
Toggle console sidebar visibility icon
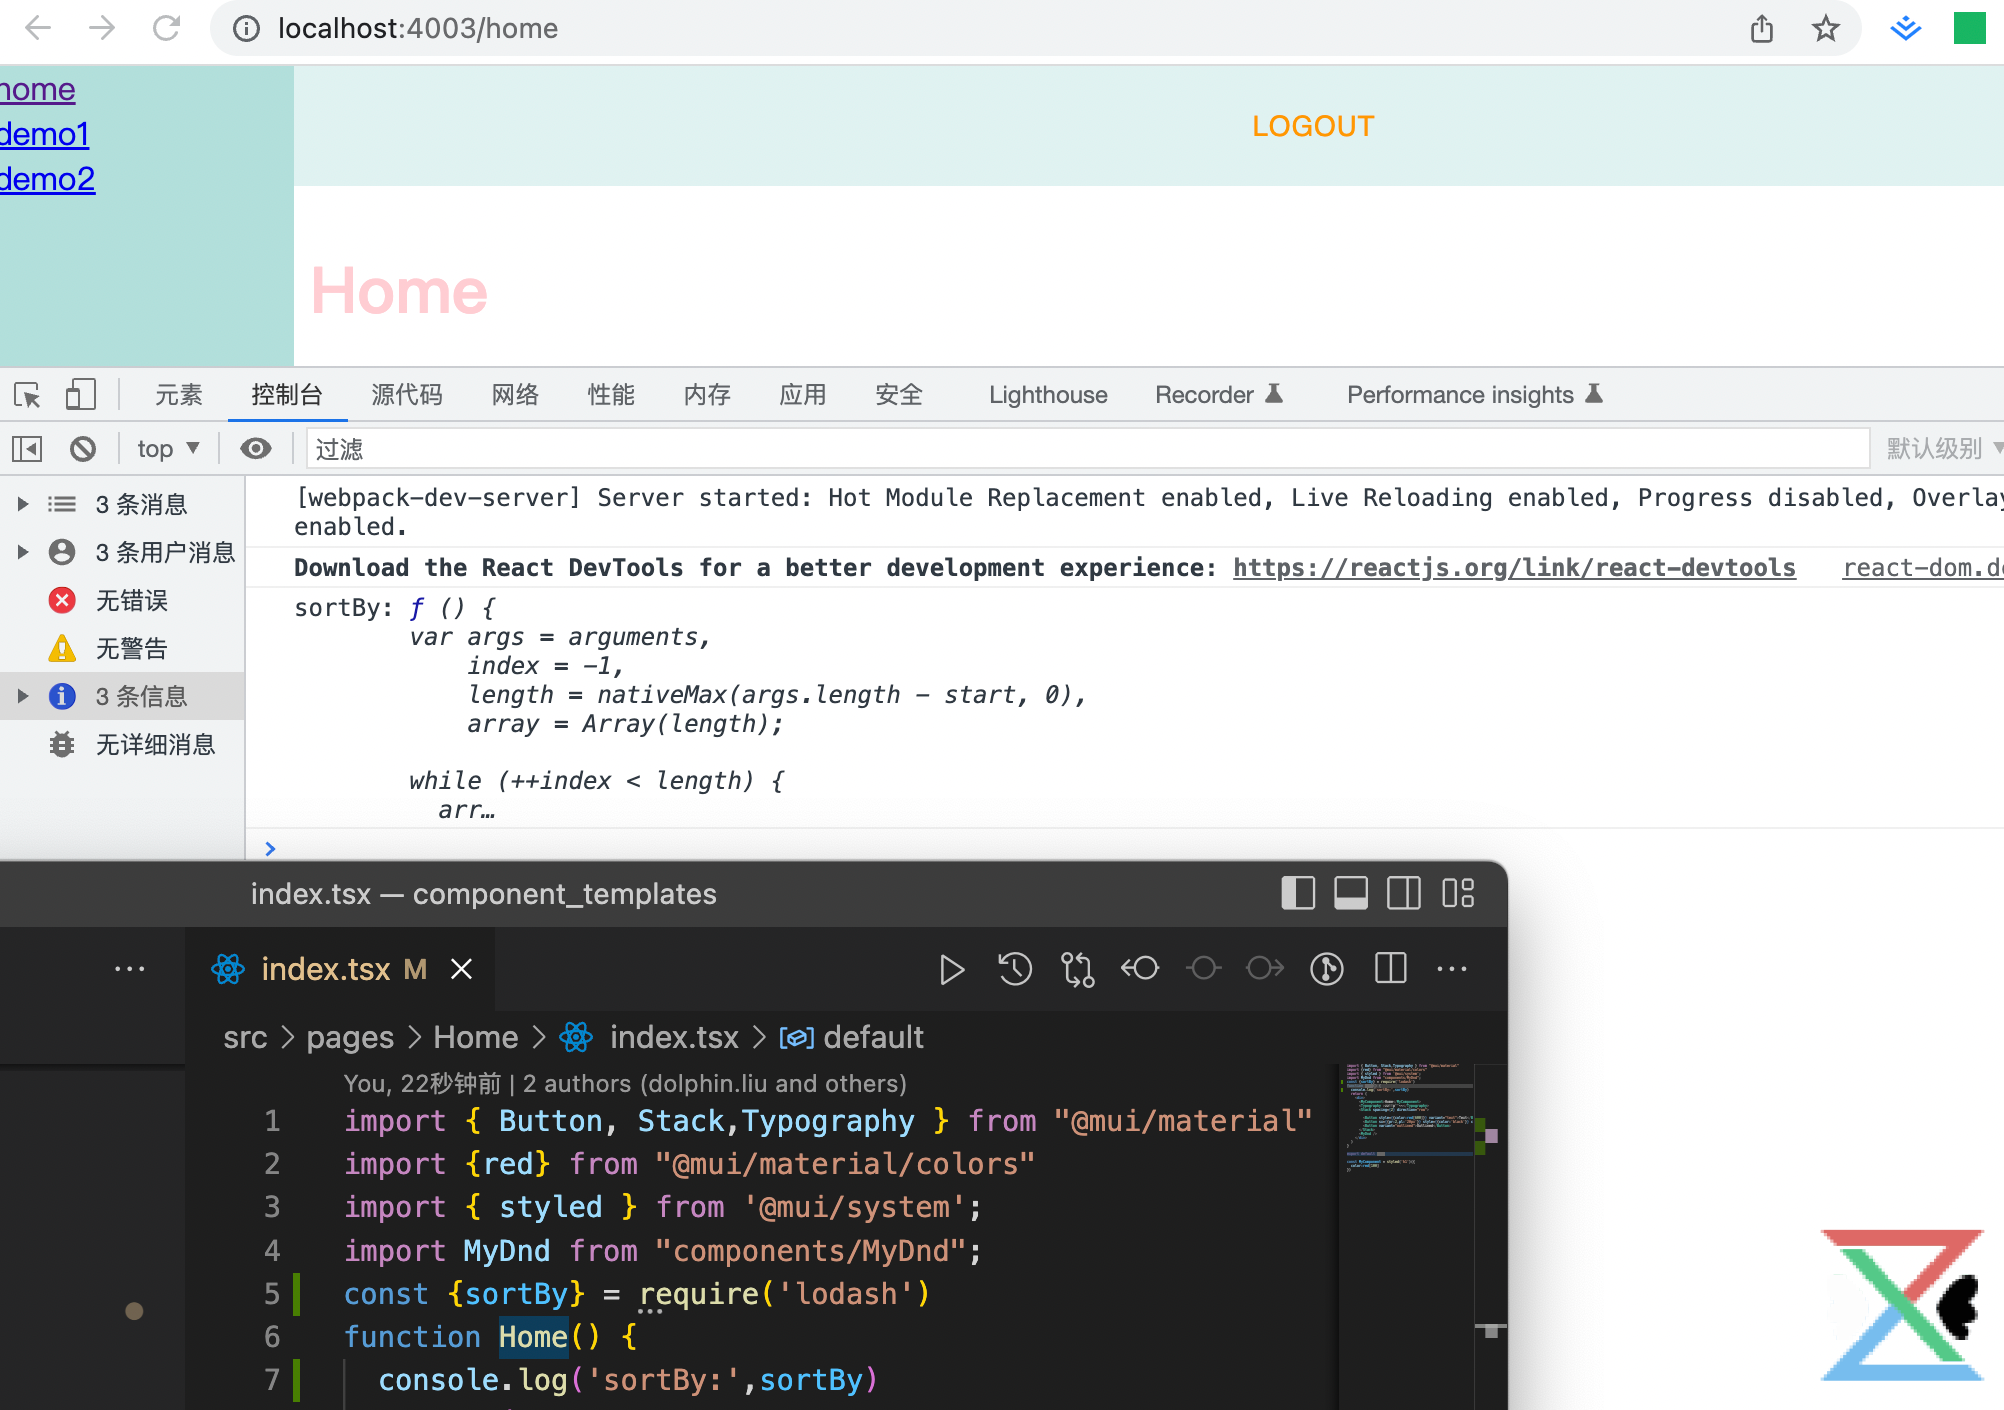[x=27, y=449]
